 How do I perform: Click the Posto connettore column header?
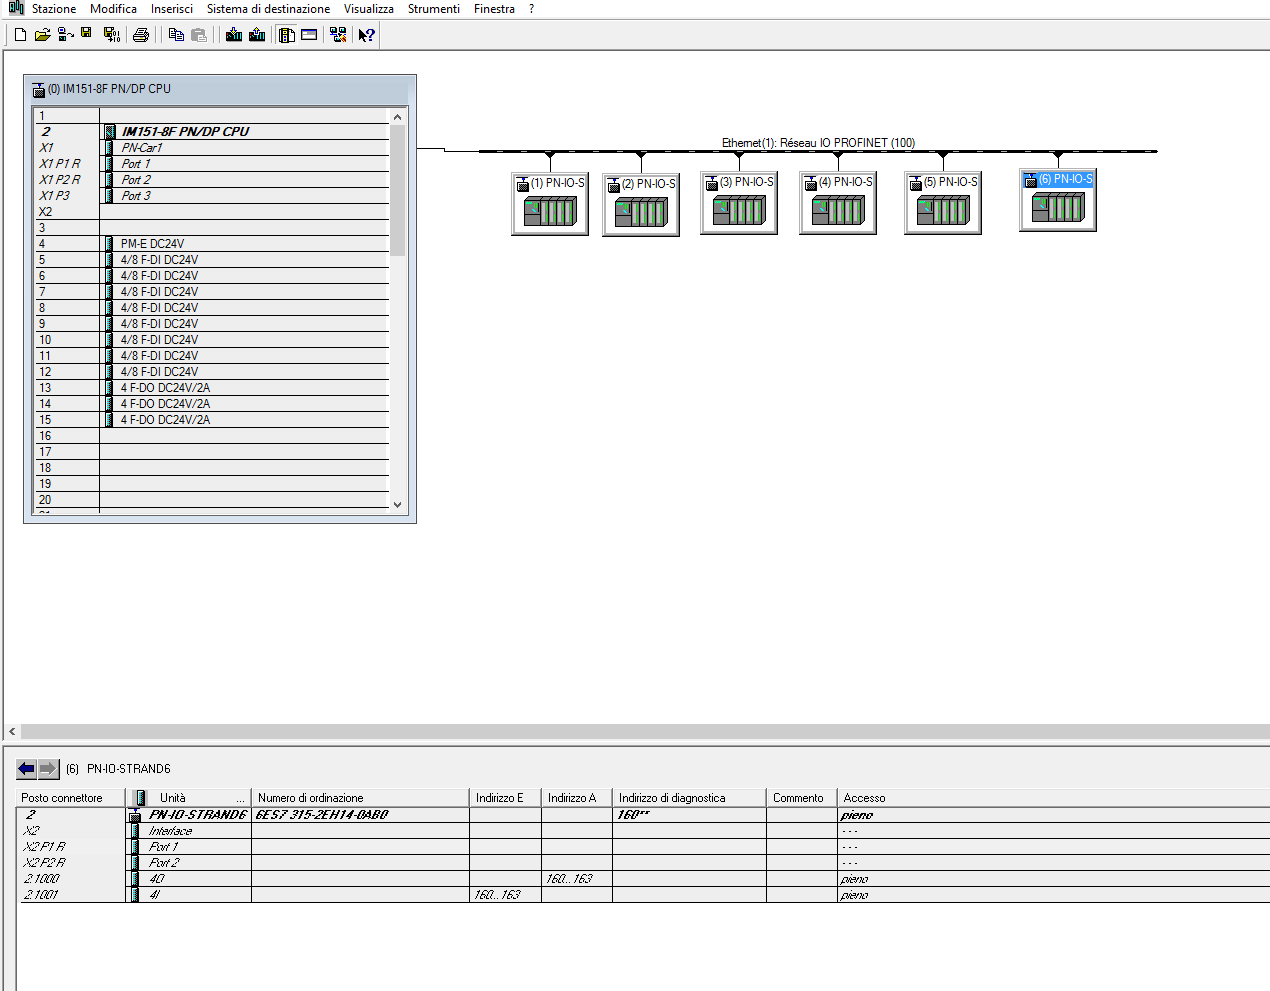[71, 798]
